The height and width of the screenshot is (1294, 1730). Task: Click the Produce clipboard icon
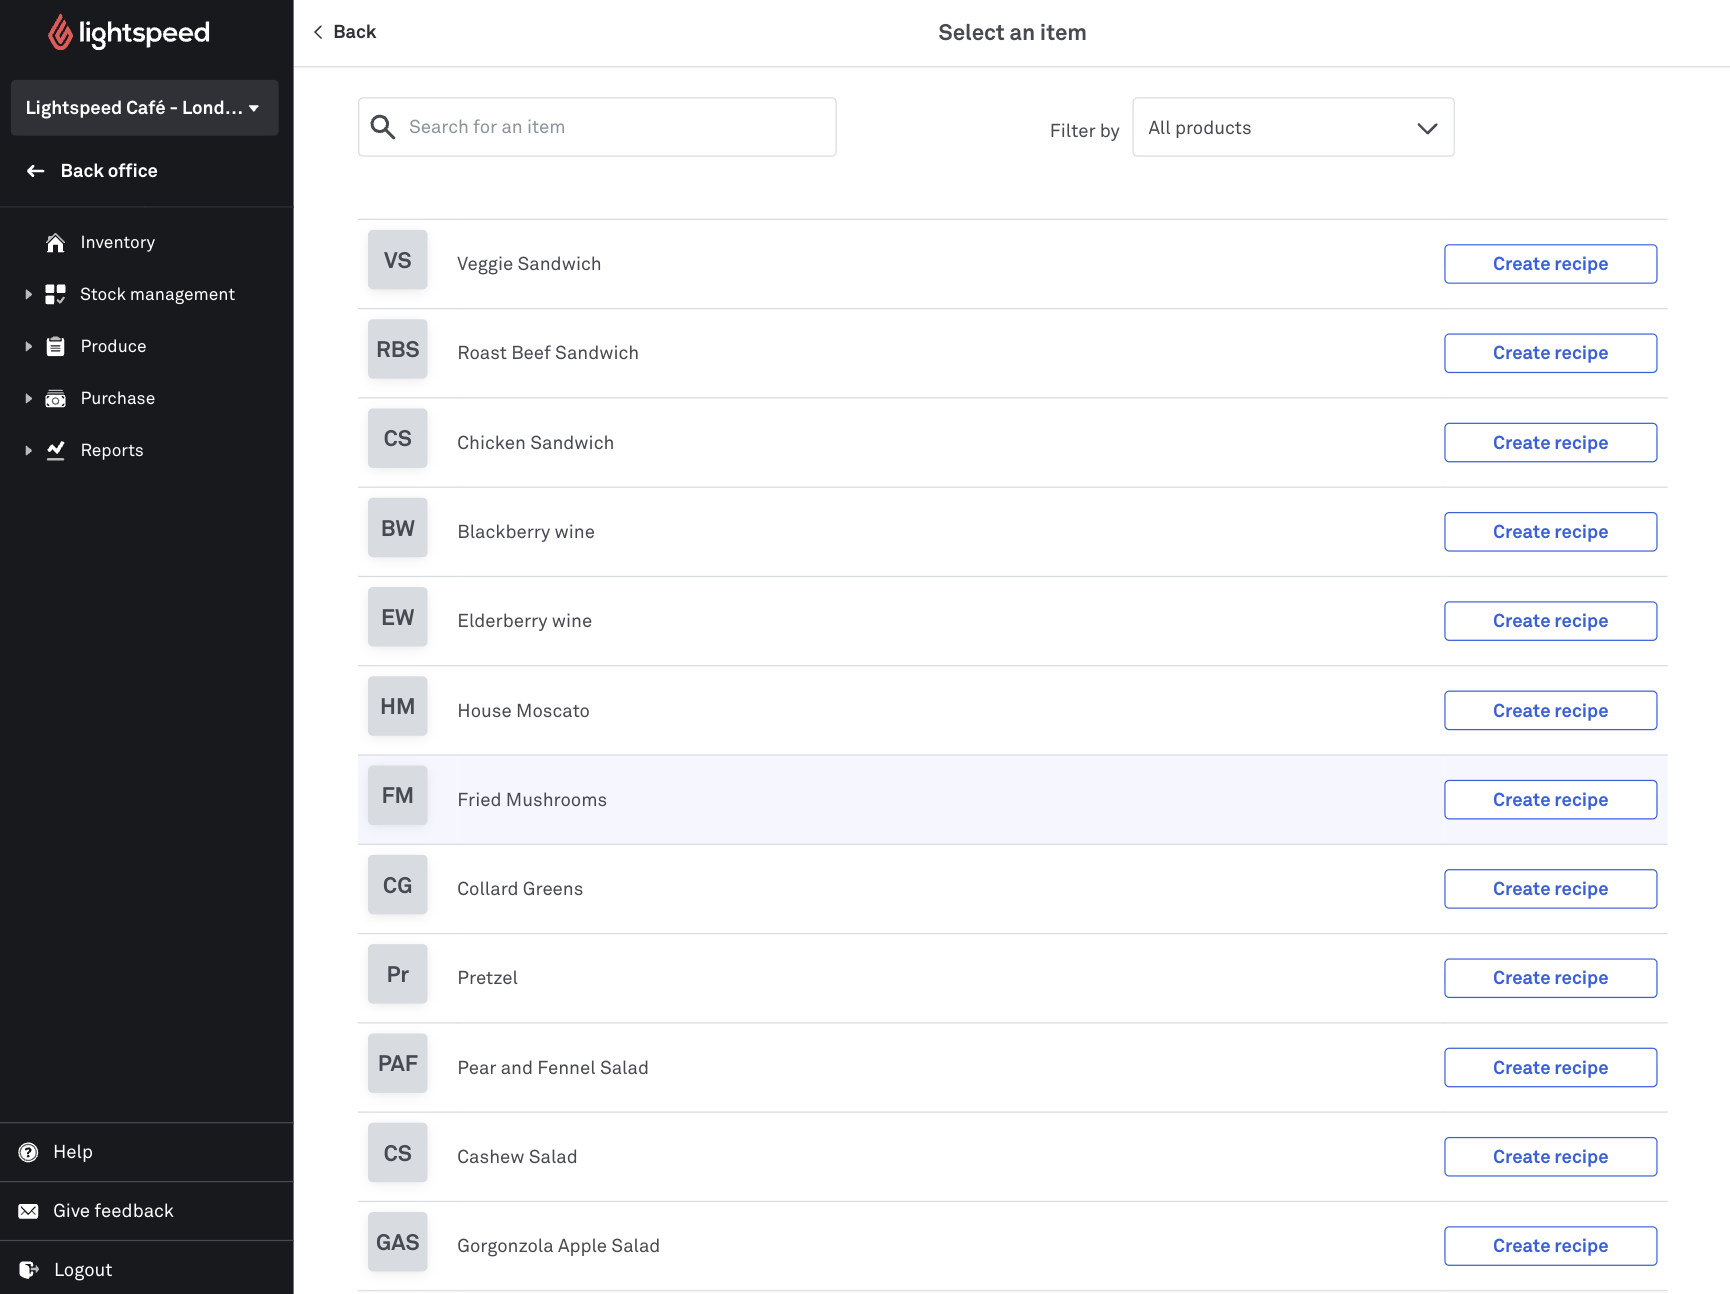56,346
